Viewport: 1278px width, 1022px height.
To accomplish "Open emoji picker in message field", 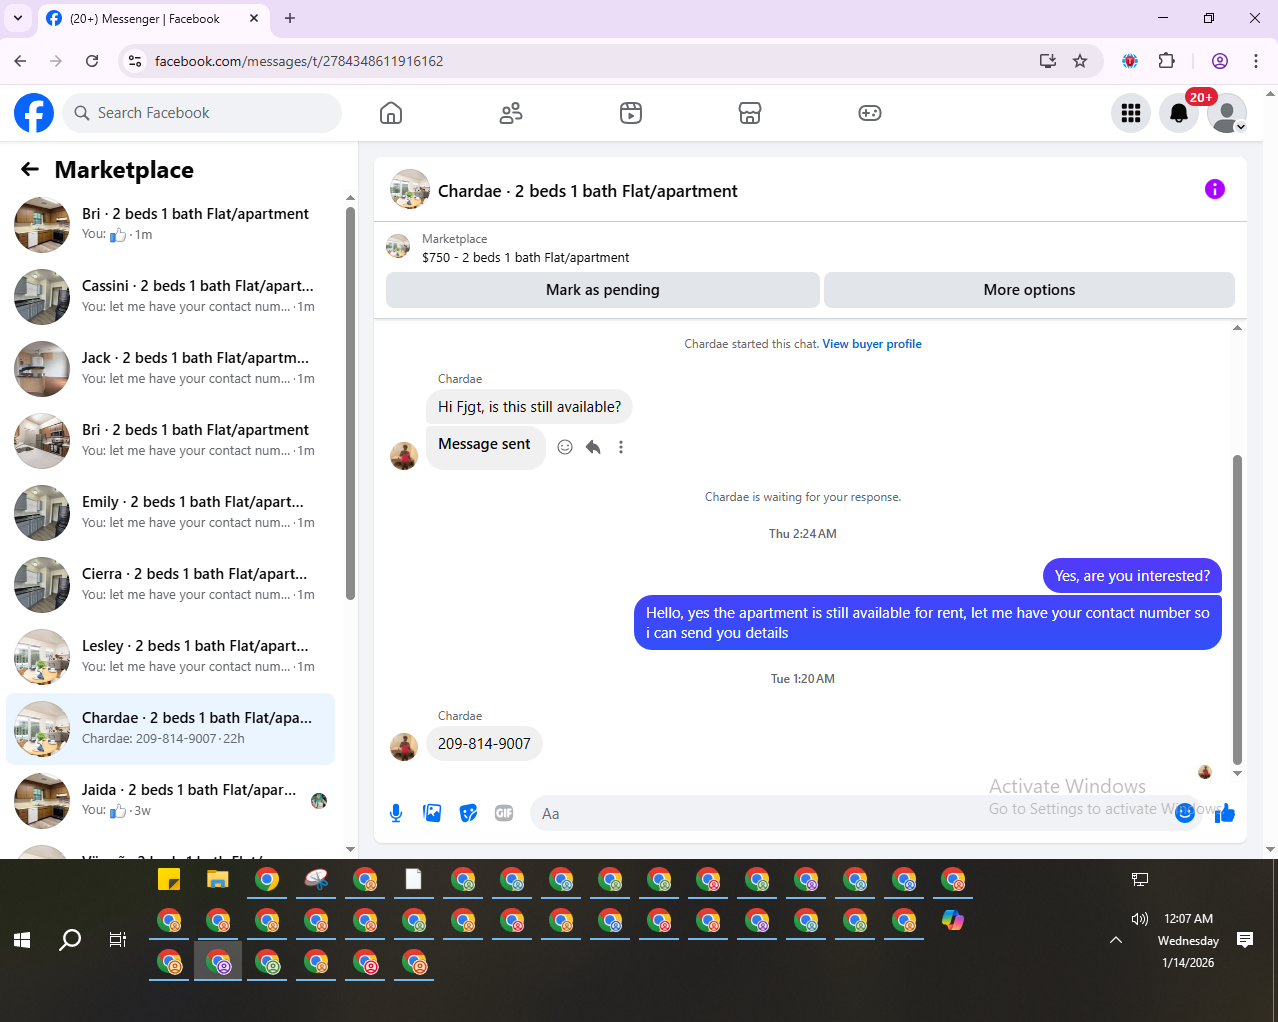I will coord(1185,813).
